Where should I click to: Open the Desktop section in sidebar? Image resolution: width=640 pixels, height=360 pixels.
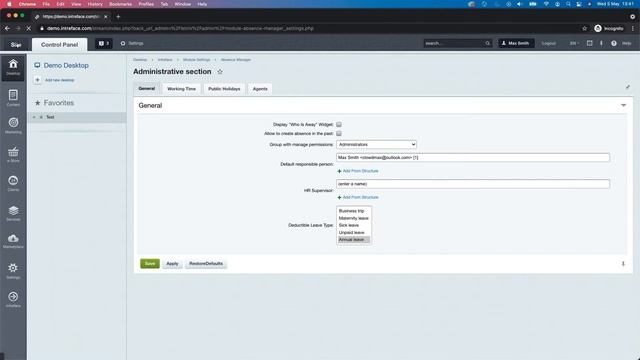pyautogui.click(x=13, y=67)
